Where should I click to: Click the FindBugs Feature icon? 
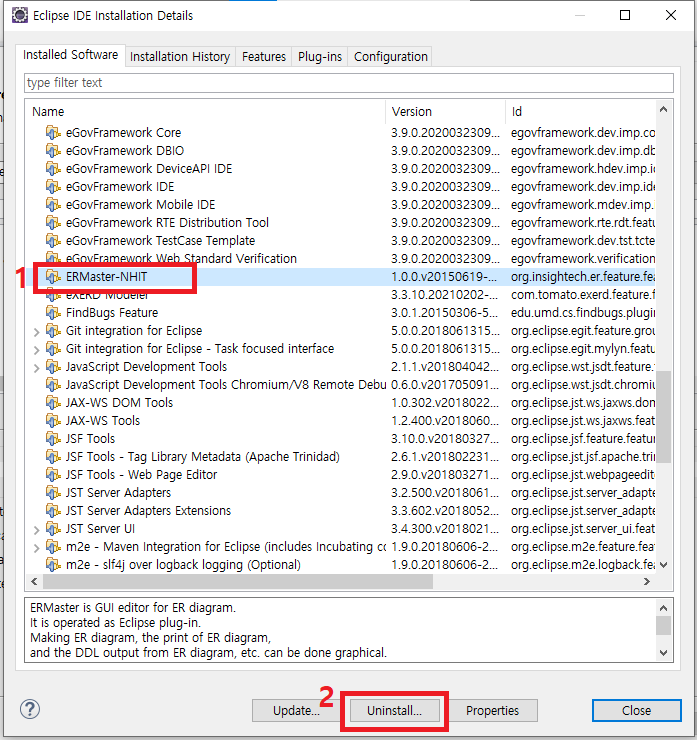(53, 312)
